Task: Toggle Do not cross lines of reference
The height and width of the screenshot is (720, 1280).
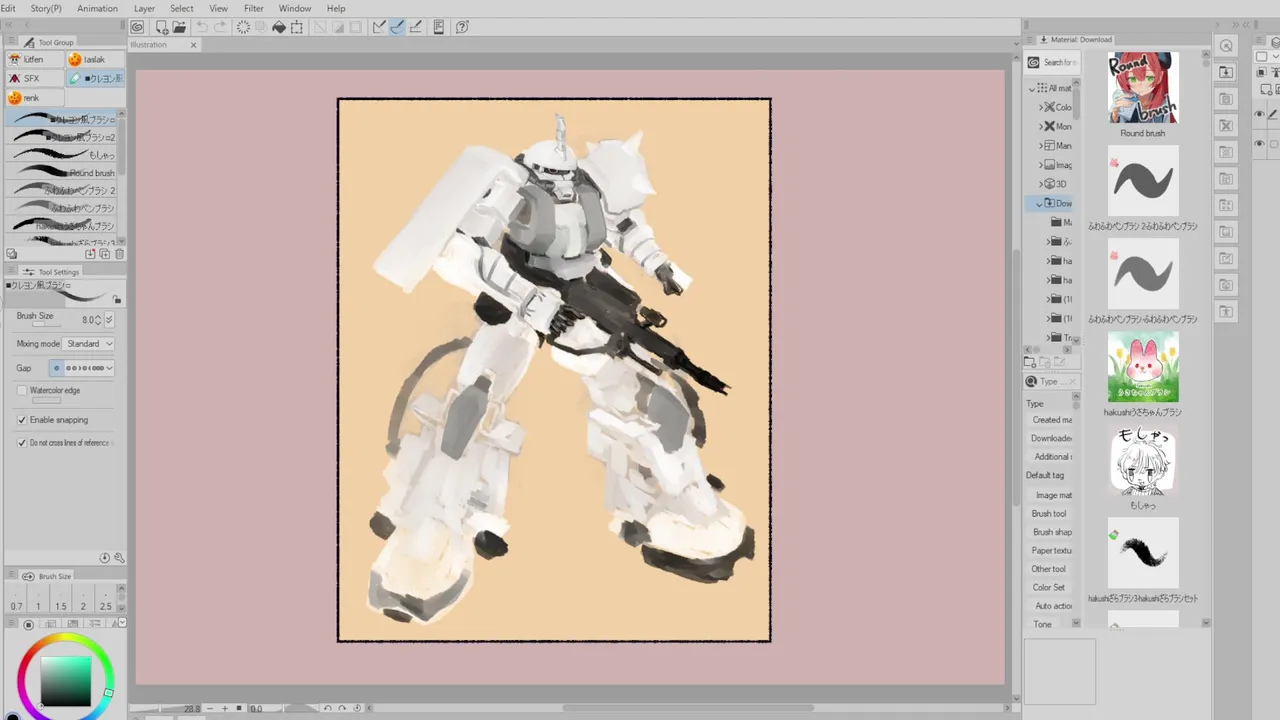Action: [x=22, y=442]
